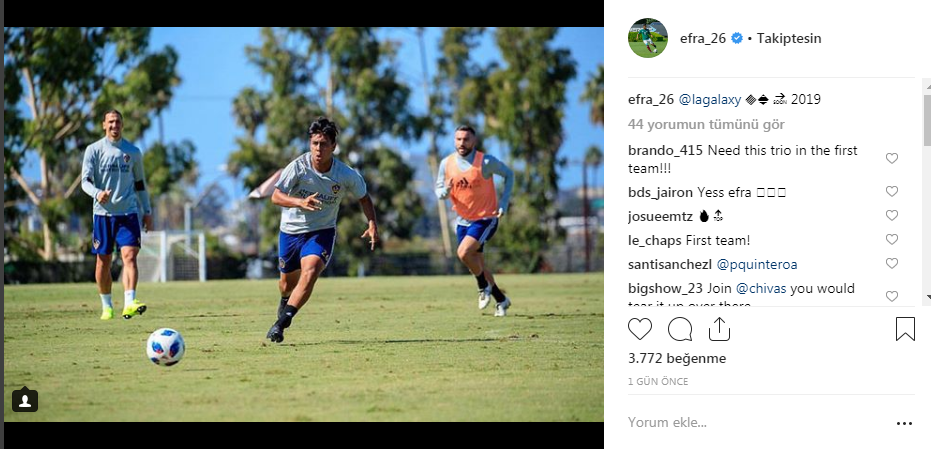Open the efra_26 profile avatar
This screenshot has width=931, height=449.
648,38
